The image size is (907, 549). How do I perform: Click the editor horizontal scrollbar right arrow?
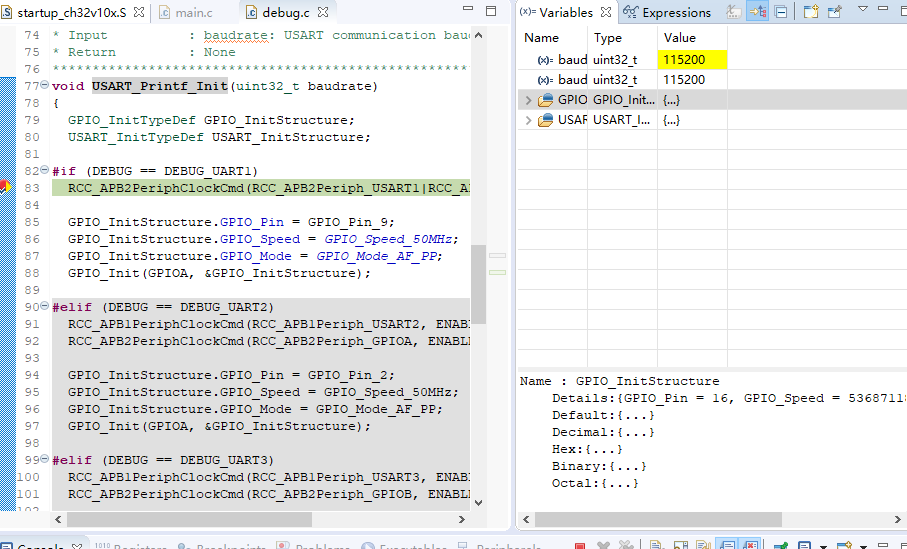462,519
